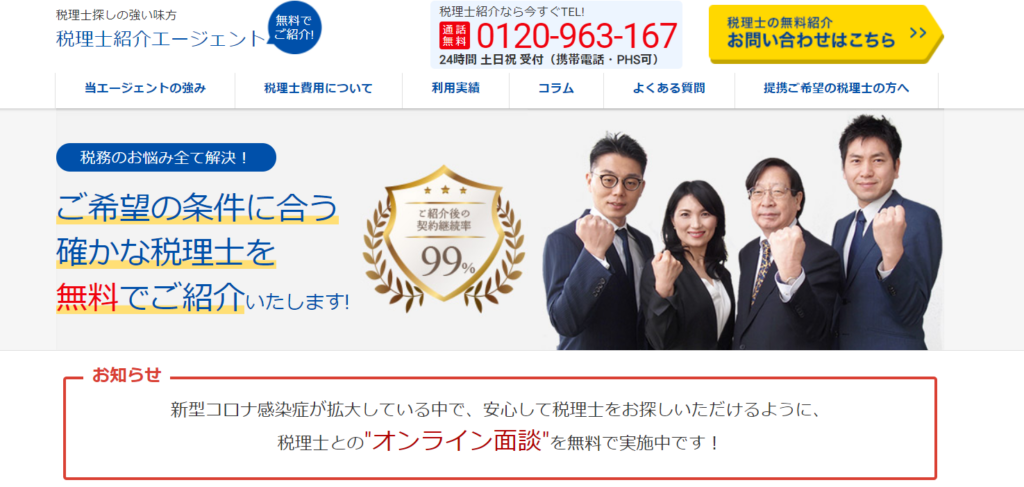1024x487 pixels.
Task: Open 提携ご希望の税理士の方へ in navigation
Action: [x=837, y=89]
